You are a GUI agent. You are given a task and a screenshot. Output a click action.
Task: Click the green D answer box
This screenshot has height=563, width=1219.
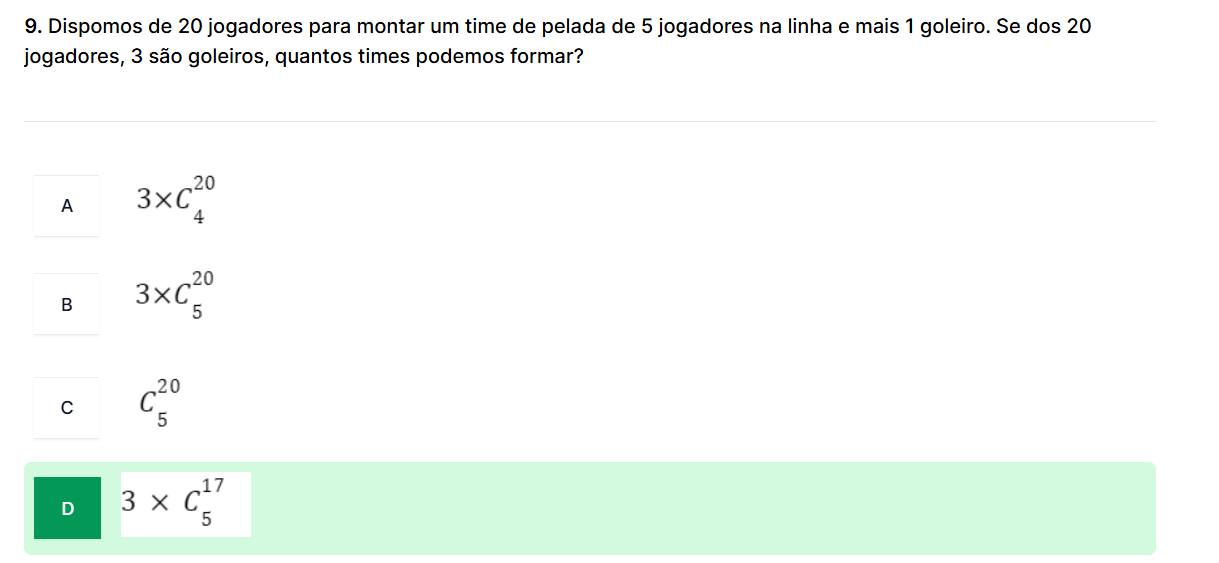[x=67, y=508]
